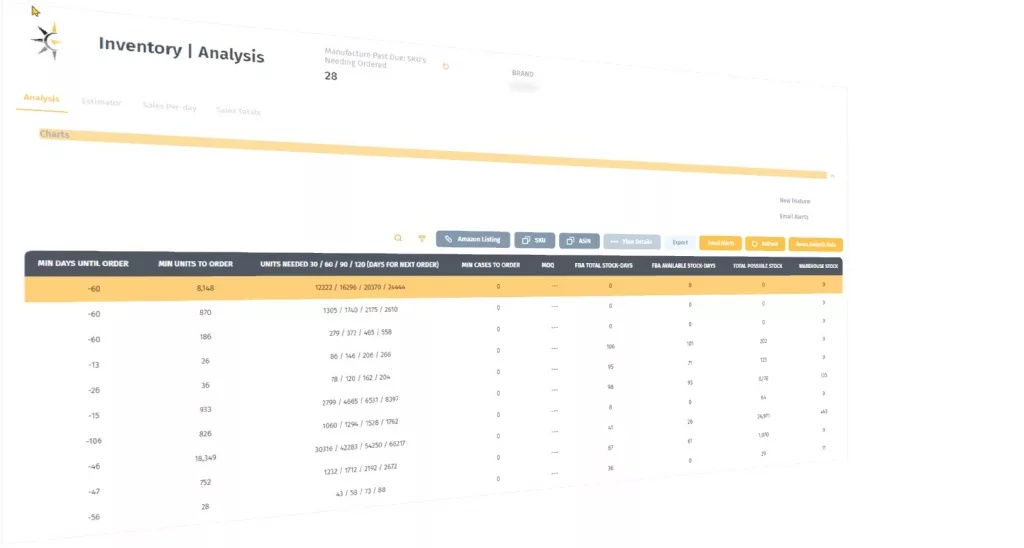Image resolution: width=1024 pixels, height=548 pixels.
Task: Click the 826 min units cell
Action: [205, 434]
